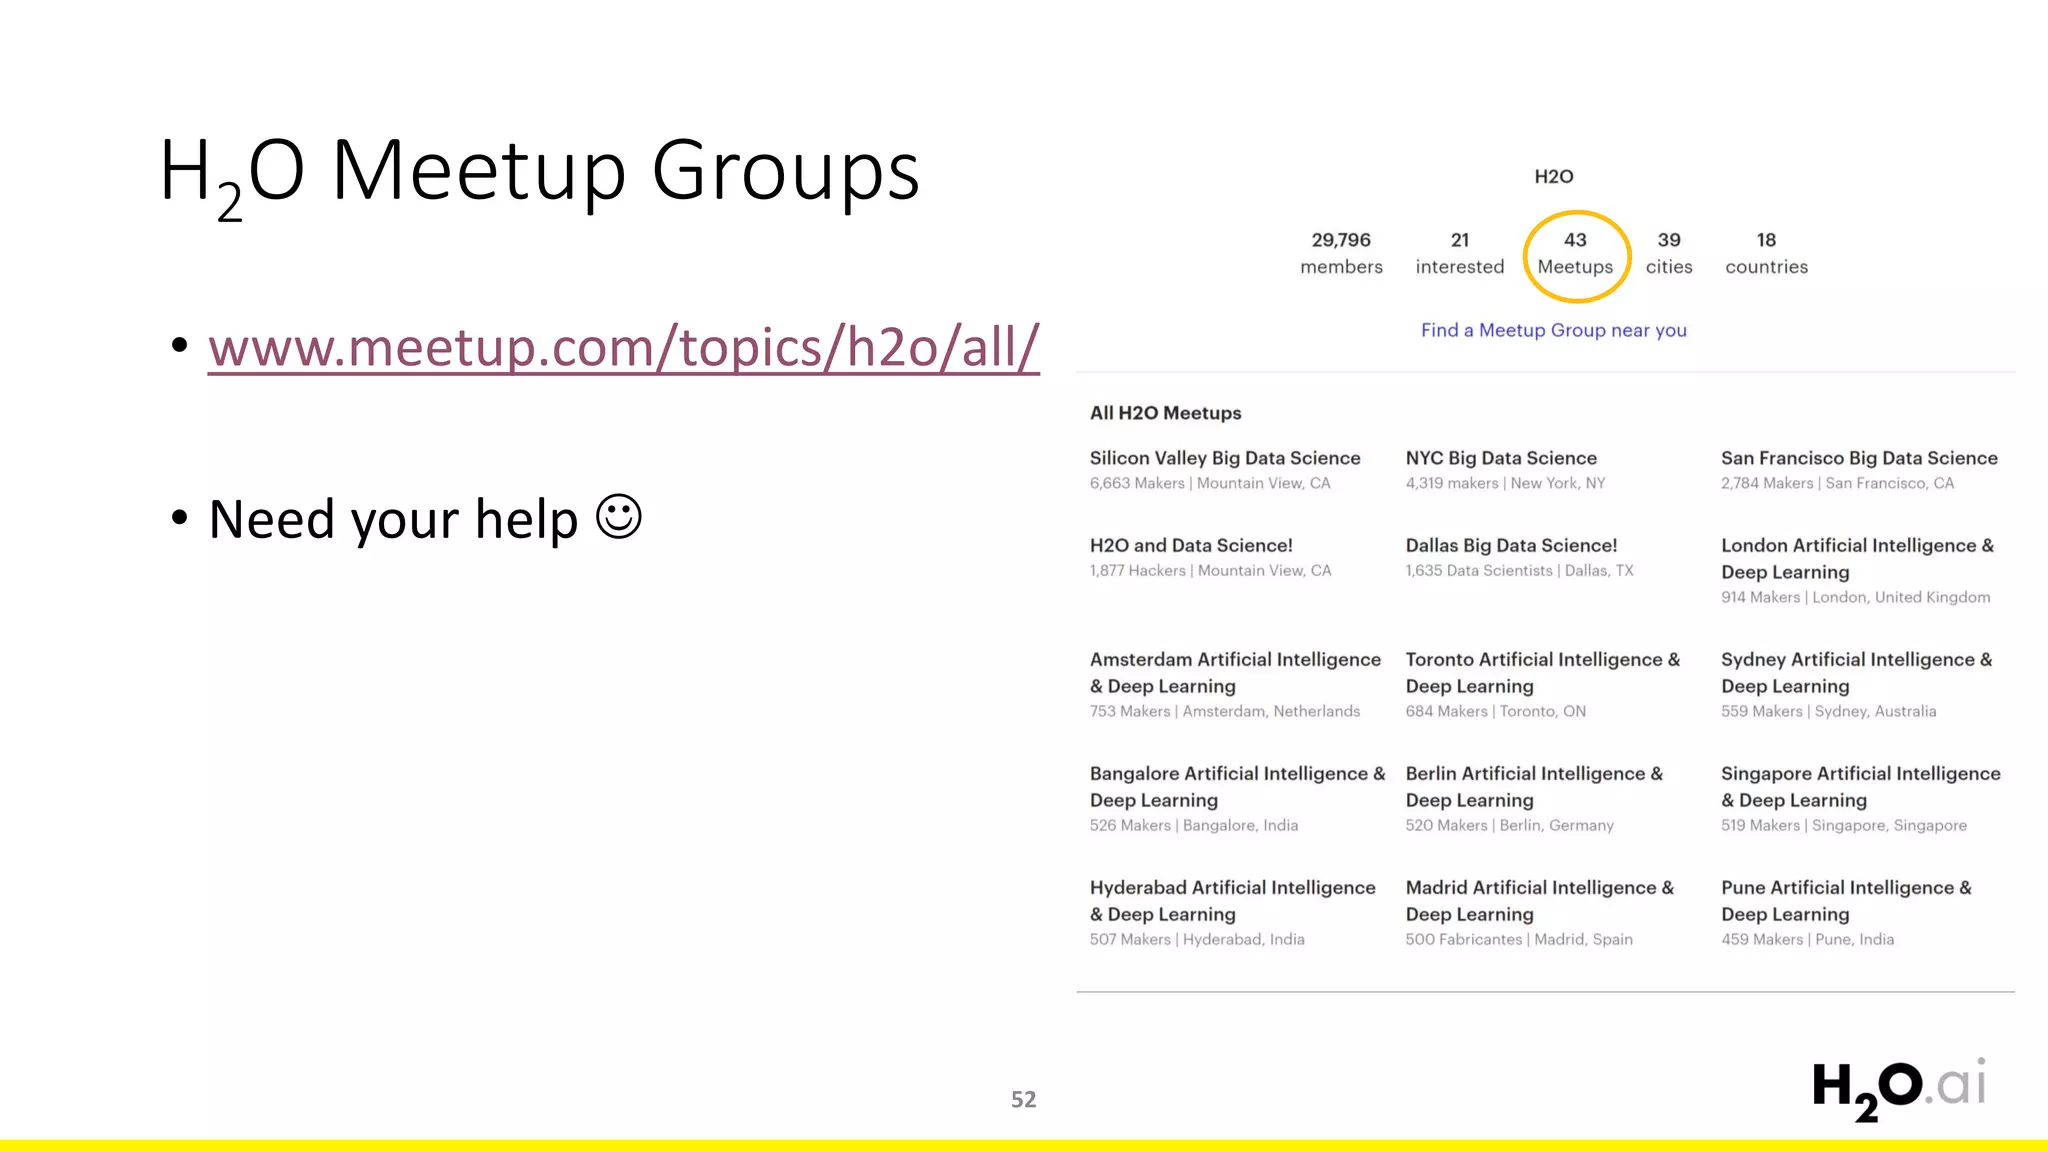Image resolution: width=2048 pixels, height=1152 pixels.
Task: Open Silicon Valley Big Data Science group
Action: (1225, 458)
